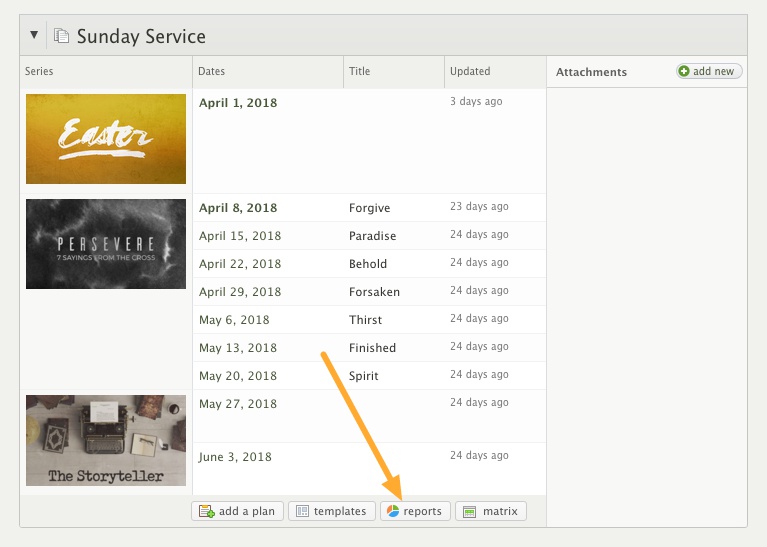Click the reports pie chart icon
This screenshot has height=547, width=767.
(393, 511)
